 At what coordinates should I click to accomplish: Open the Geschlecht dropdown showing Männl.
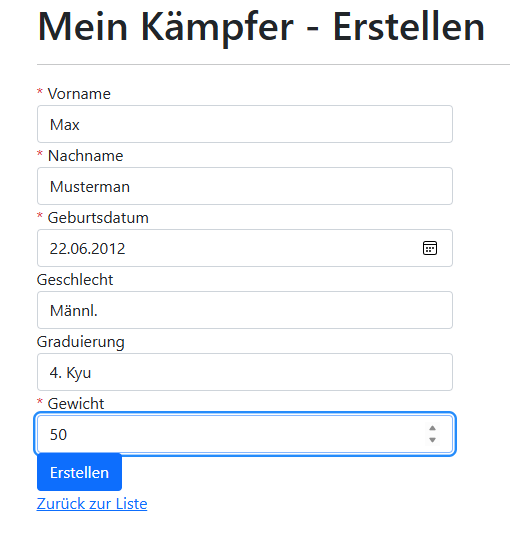(x=245, y=310)
